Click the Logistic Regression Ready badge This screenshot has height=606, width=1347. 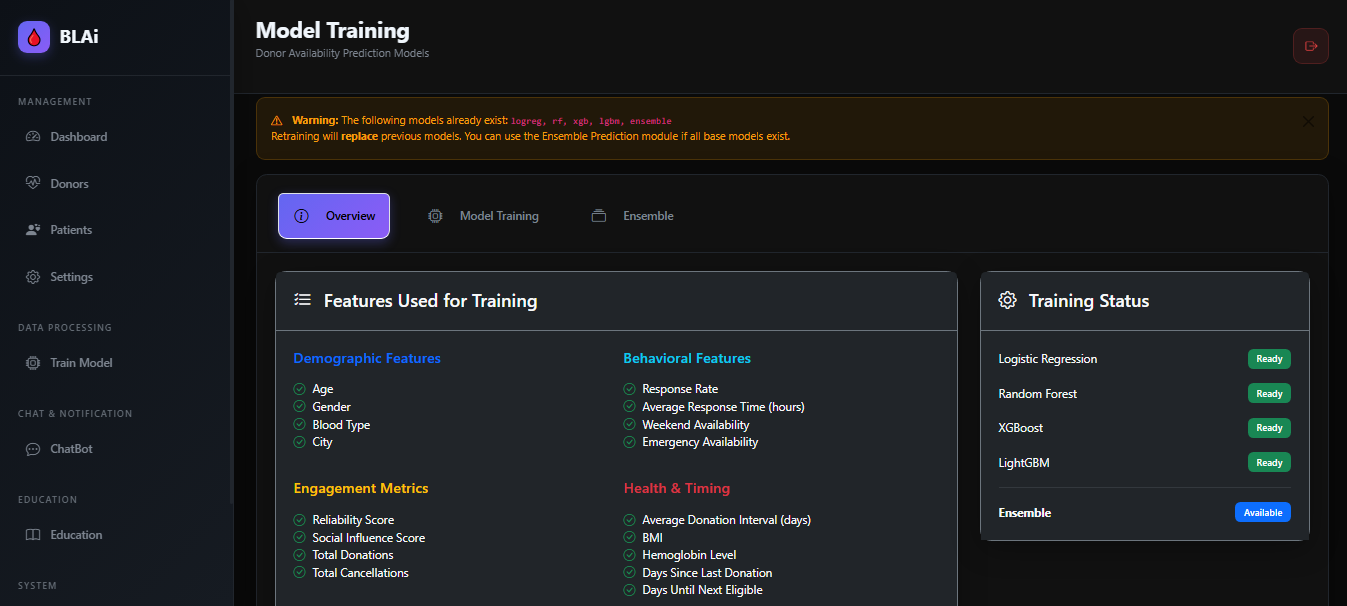click(1269, 359)
